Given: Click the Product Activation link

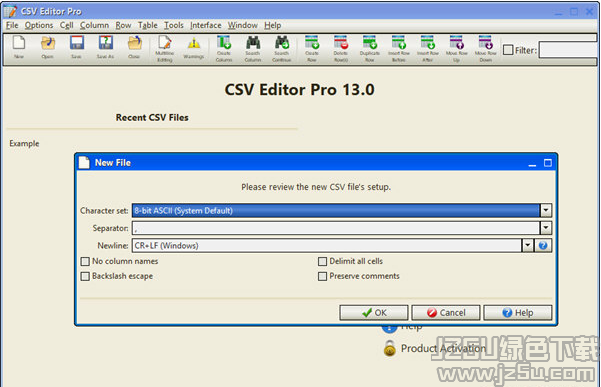Looking at the screenshot, I should point(443,348).
